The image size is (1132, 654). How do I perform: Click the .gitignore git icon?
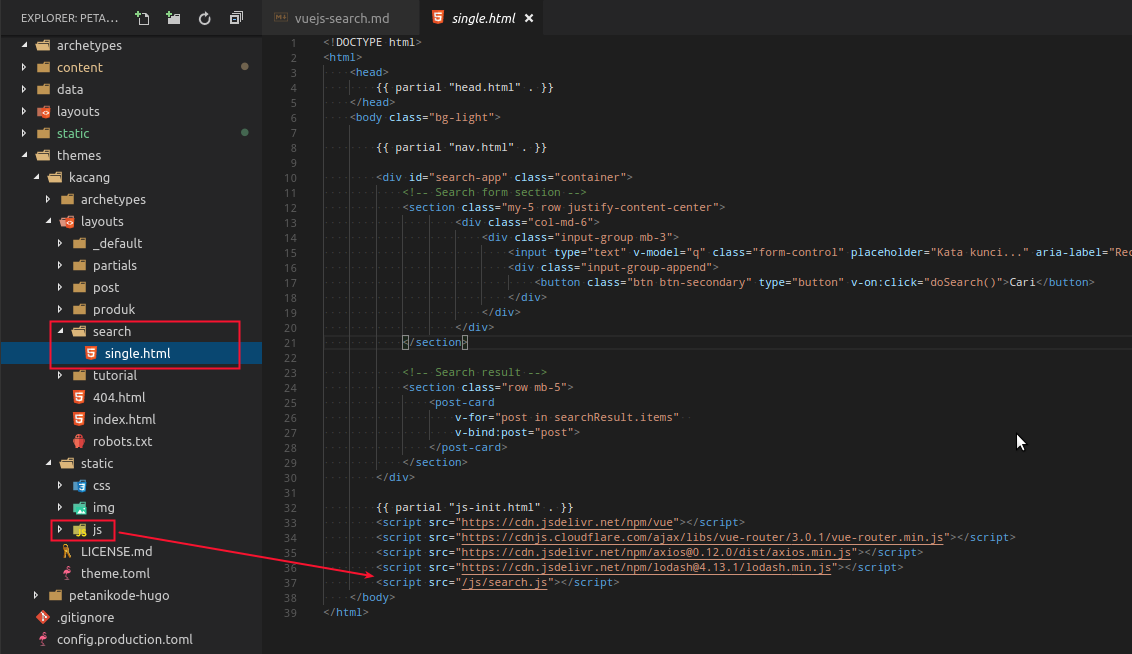(x=43, y=617)
